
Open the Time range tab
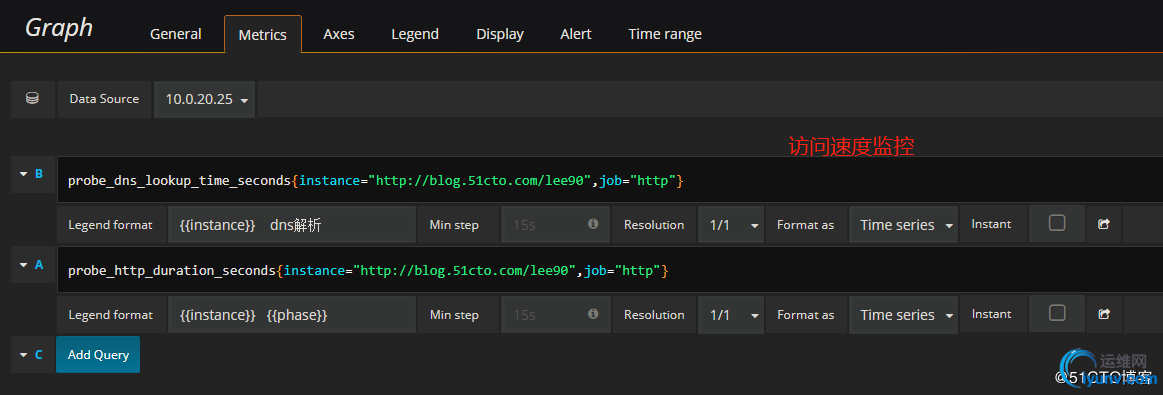pyautogui.click(x=665, y=34)
